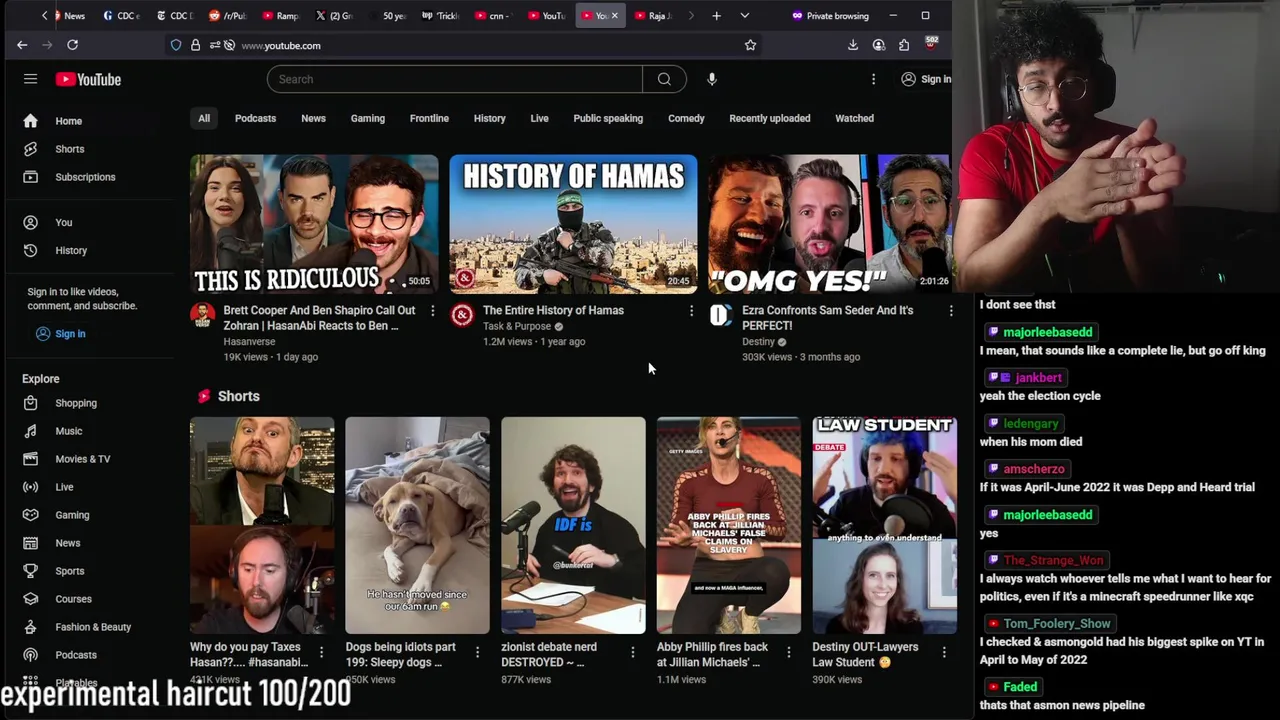The width and height of the screenshot is (1280, 720).
Task: Open options for zionist debate nerd short
Action: pos(632,652)
